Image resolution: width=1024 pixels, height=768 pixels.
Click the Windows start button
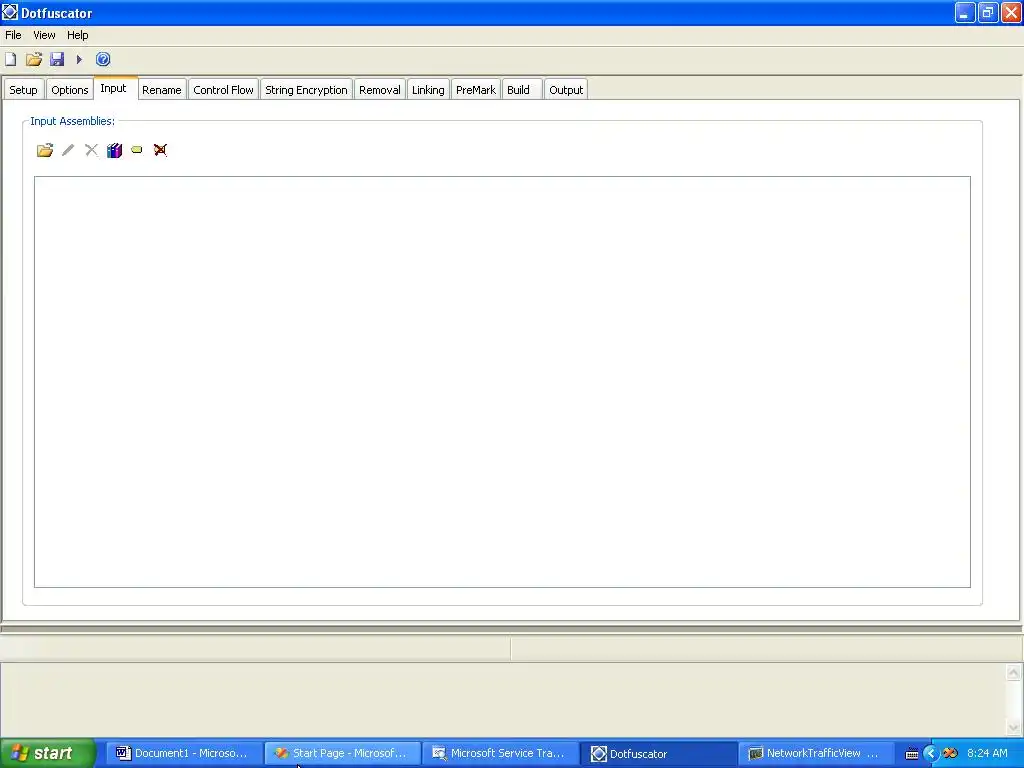(x=48, y=753)
